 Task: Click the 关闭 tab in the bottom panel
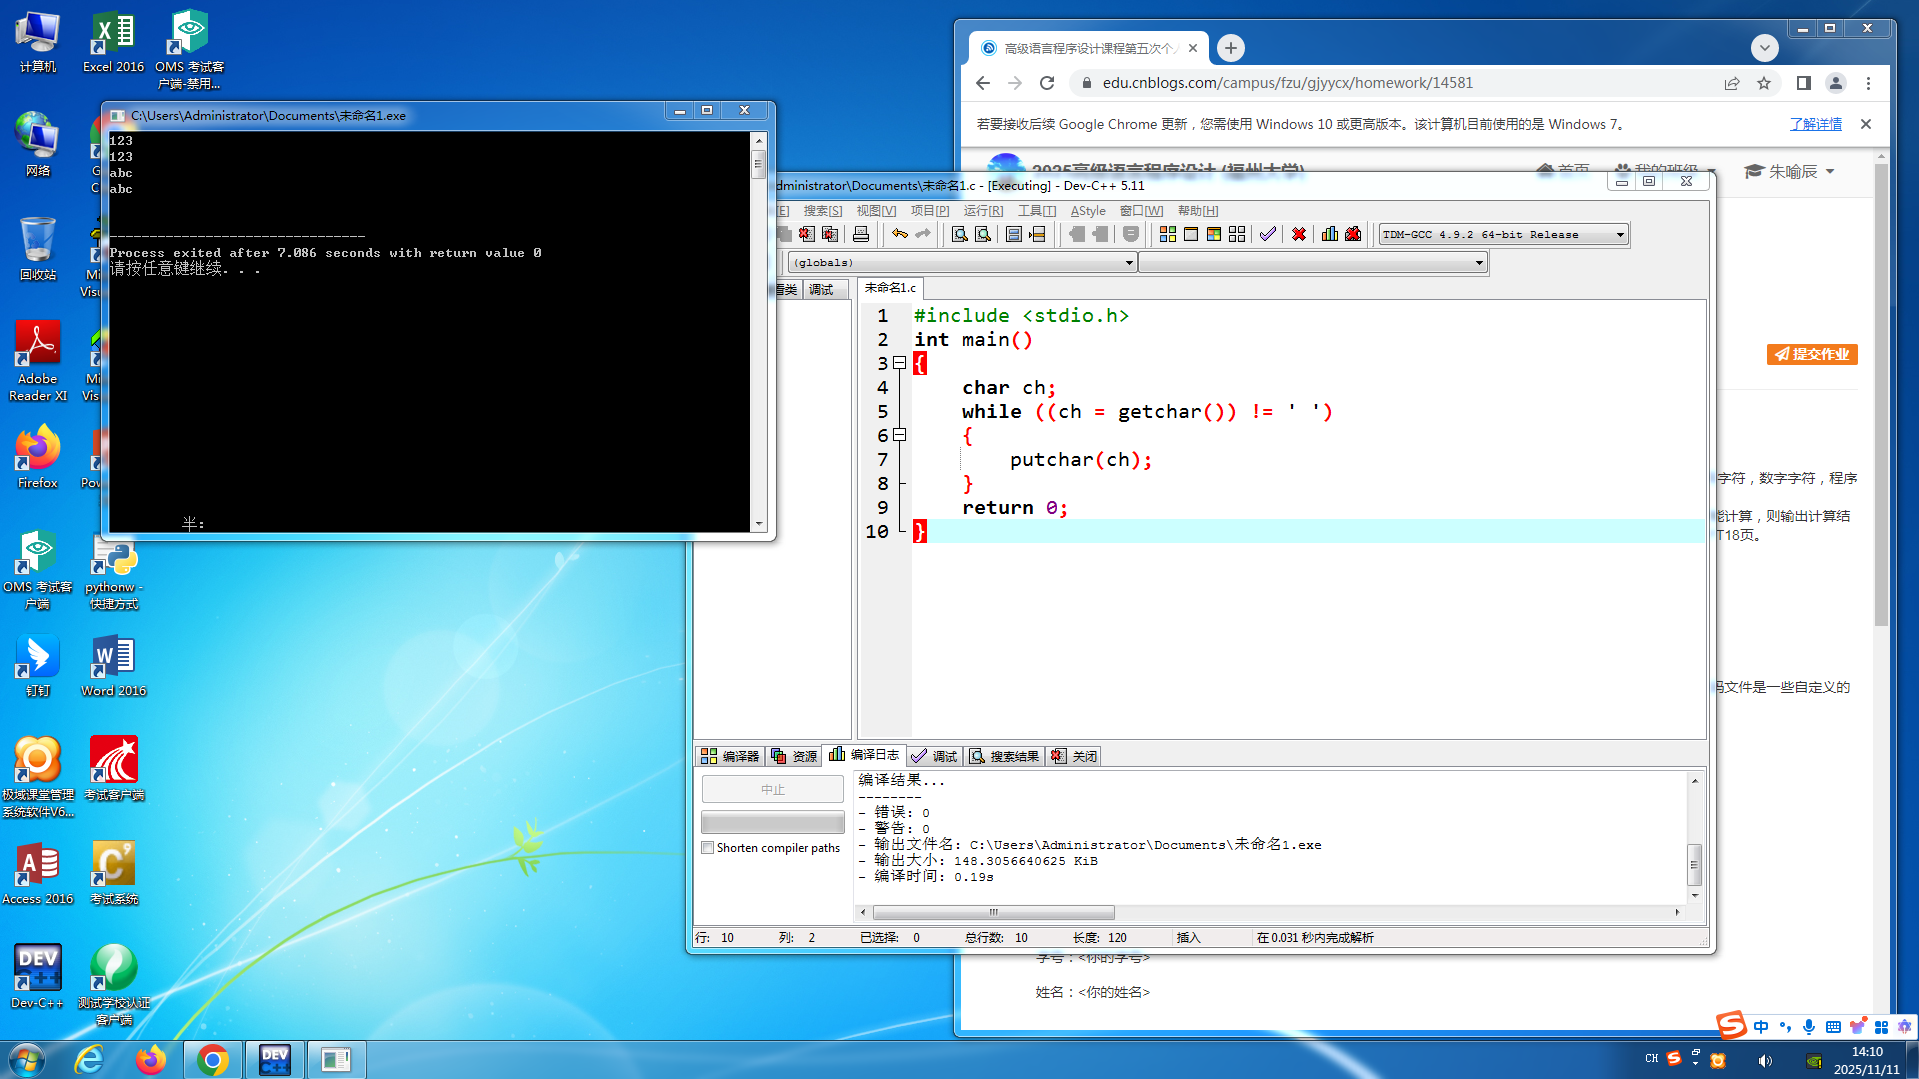tap(1073, 756)
